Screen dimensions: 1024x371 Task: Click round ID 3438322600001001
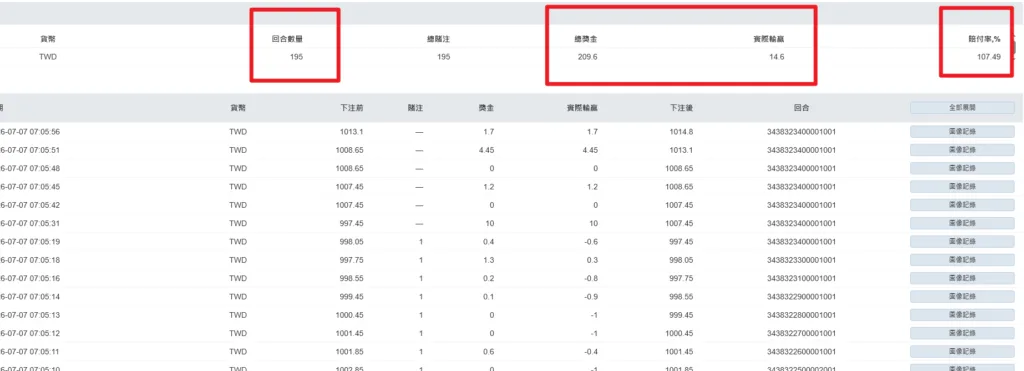[802, 351]
